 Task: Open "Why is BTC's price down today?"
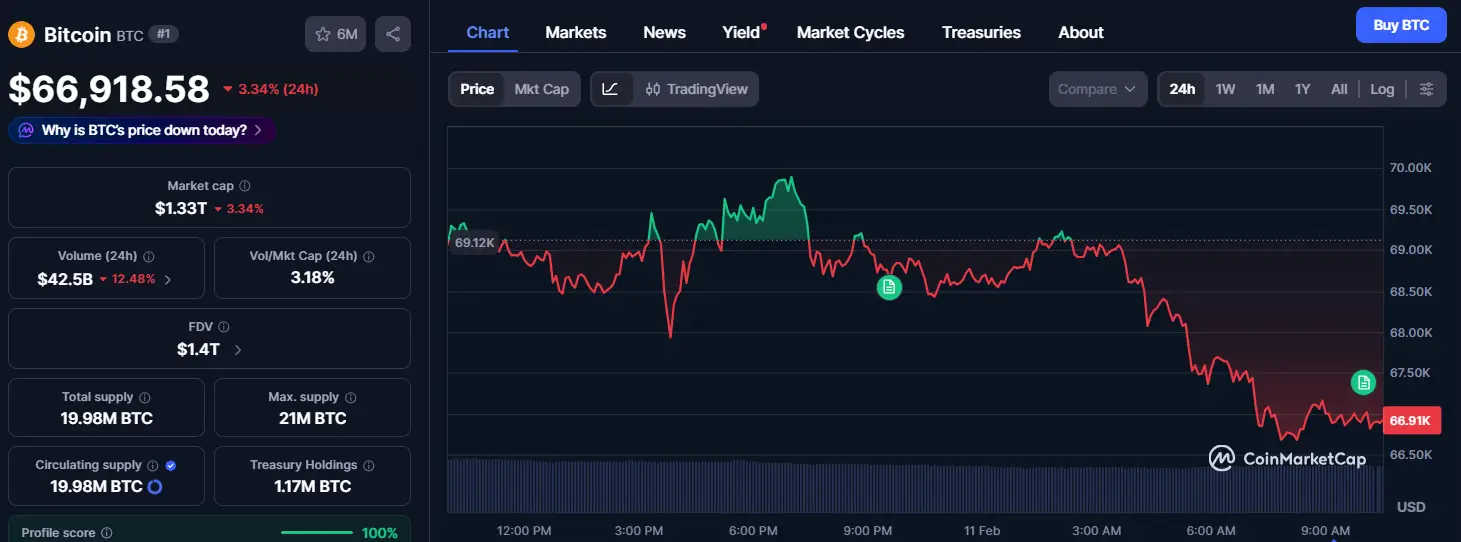(143, 130)
